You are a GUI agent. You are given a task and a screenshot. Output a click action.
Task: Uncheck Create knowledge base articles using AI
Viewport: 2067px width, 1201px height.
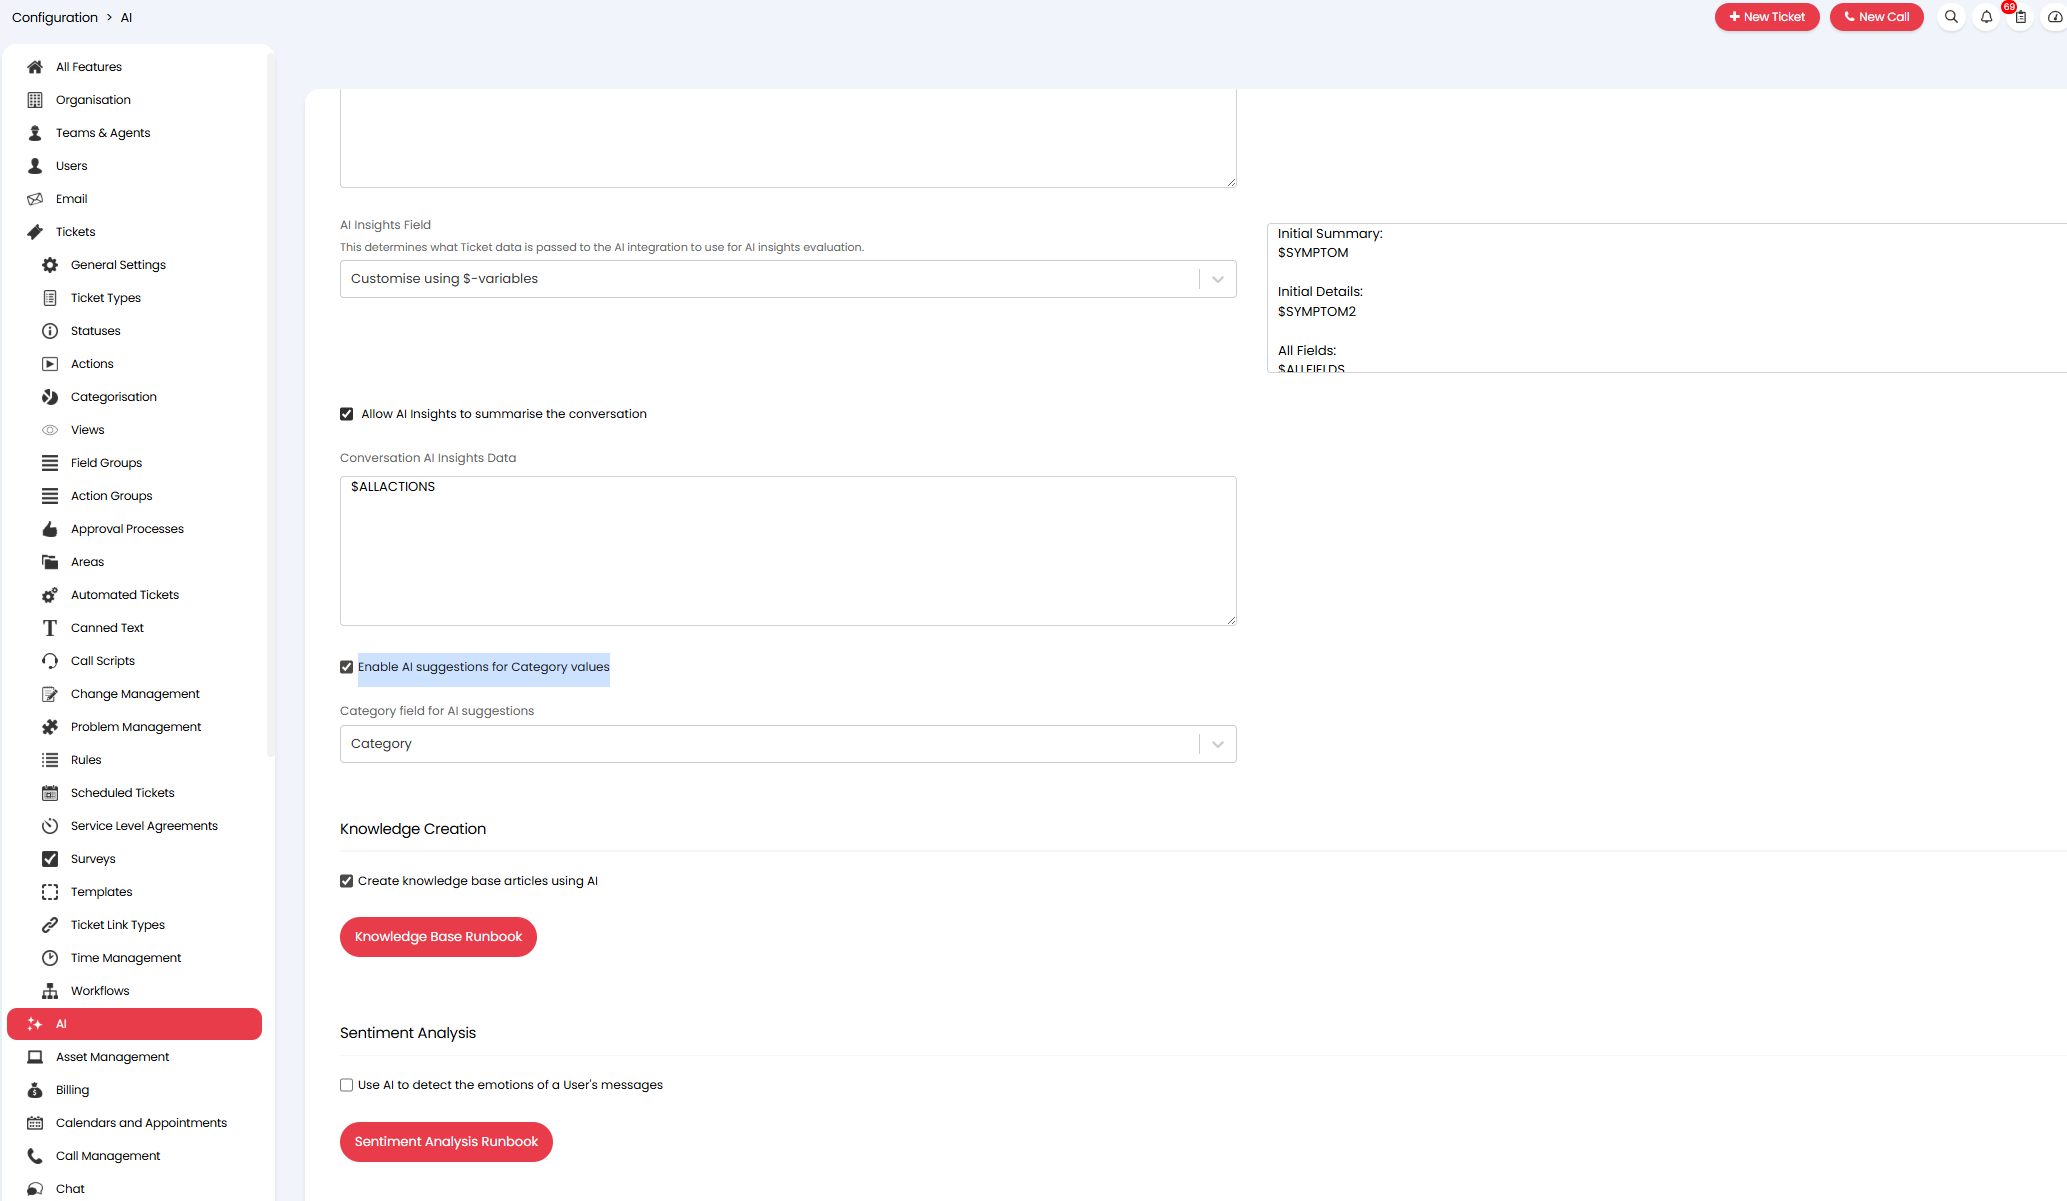tap(347, 881)
